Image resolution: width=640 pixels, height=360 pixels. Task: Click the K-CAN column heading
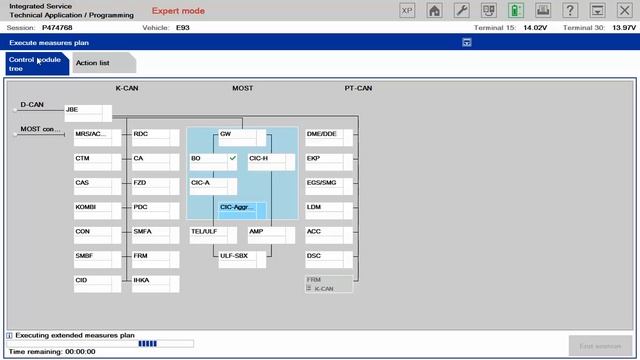click(x=127, y=88)
